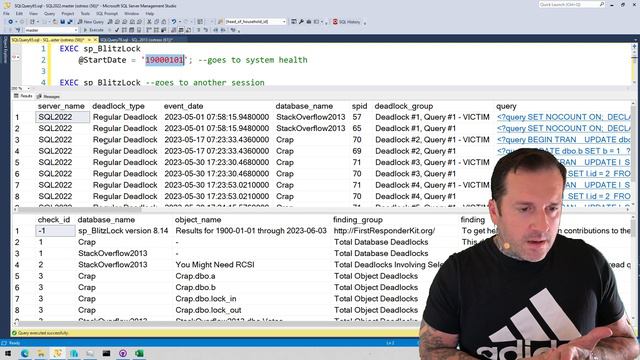Click the SSMS taskbar icon
The height and width of the screenshot is (360, 640).
click(57, 353)
